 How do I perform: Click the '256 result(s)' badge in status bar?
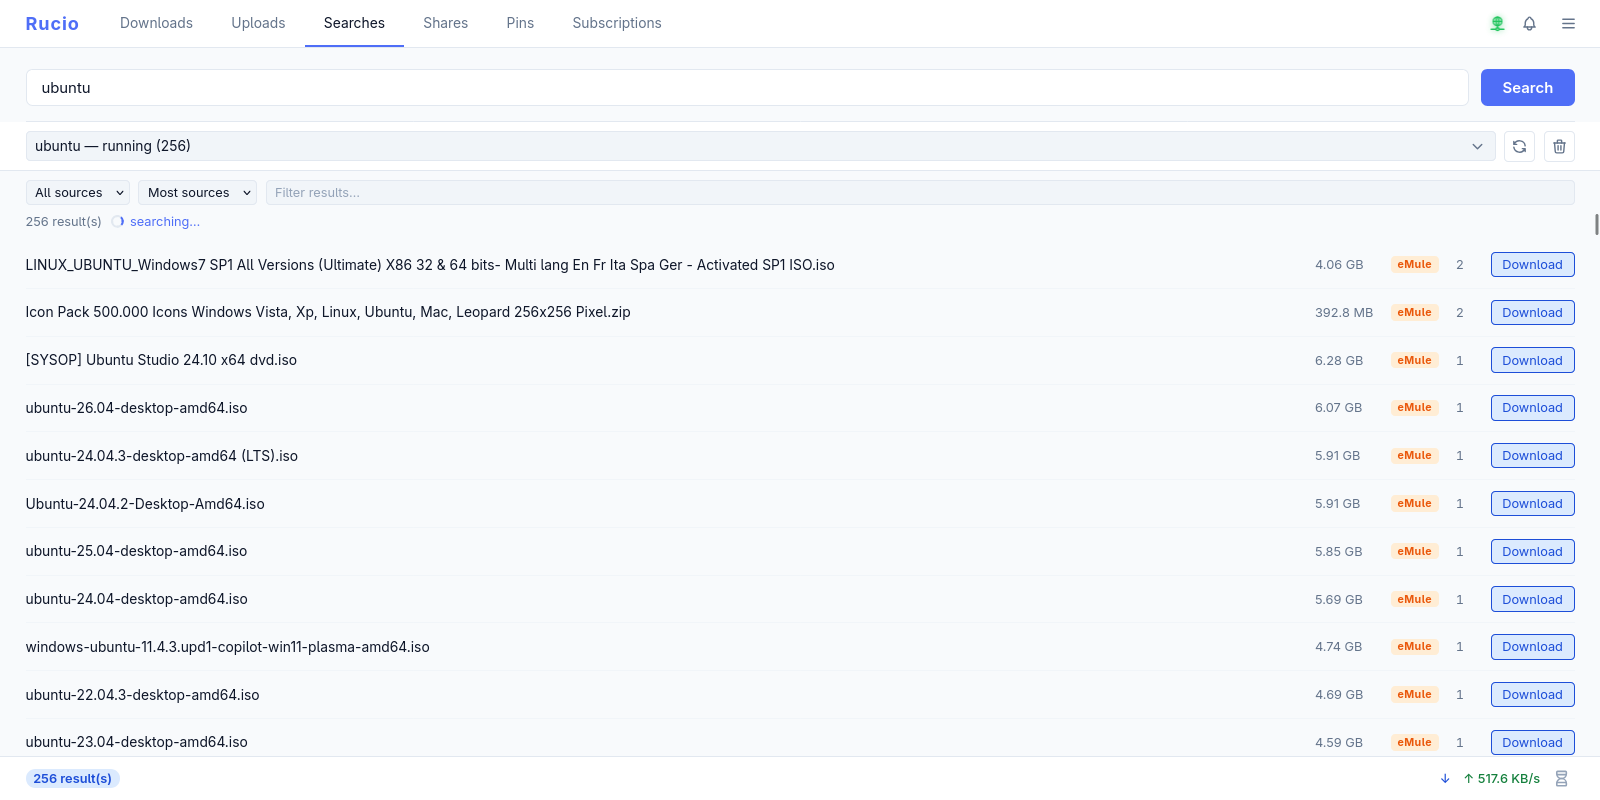click(72, 778)
